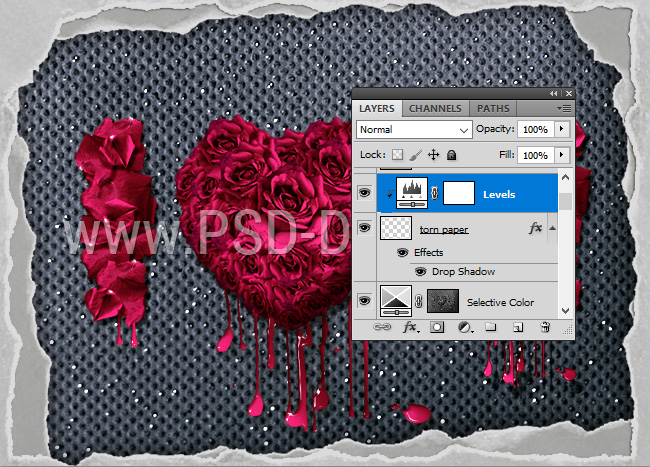Collapse the panel with double arrows

click(x=554, y=94)
